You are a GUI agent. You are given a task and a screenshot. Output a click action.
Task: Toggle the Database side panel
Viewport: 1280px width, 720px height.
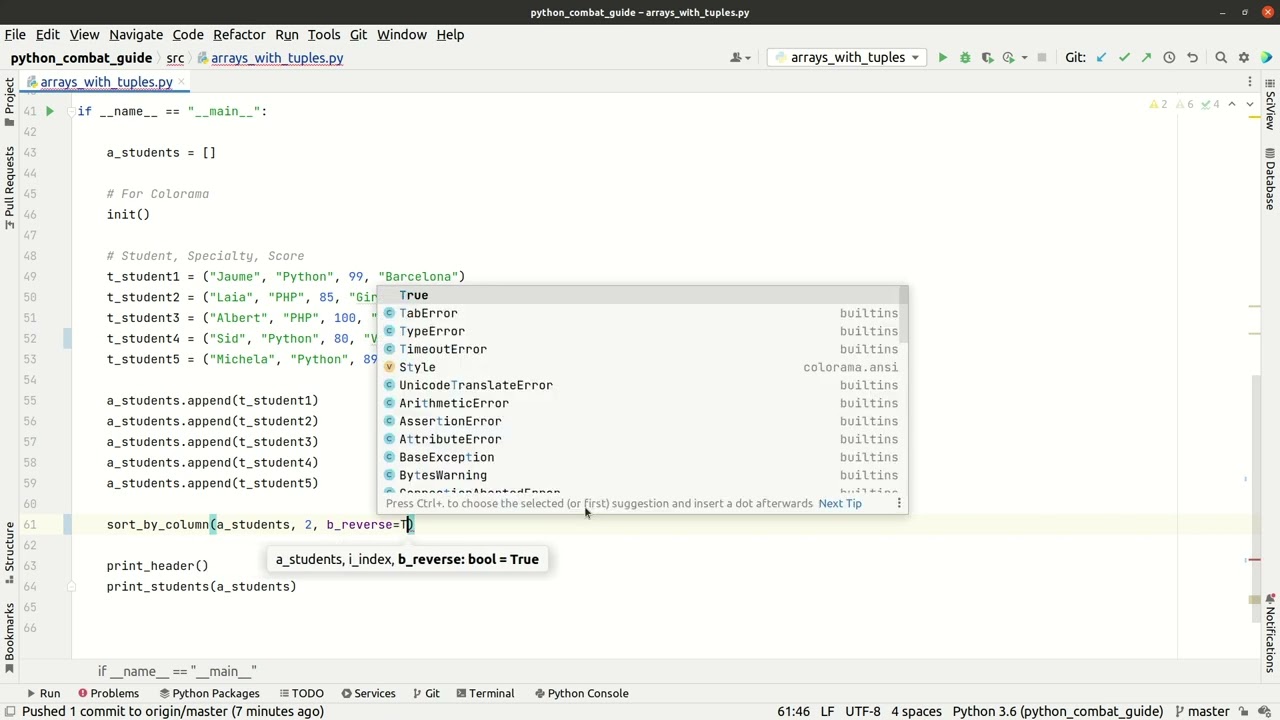[1270, 179]
